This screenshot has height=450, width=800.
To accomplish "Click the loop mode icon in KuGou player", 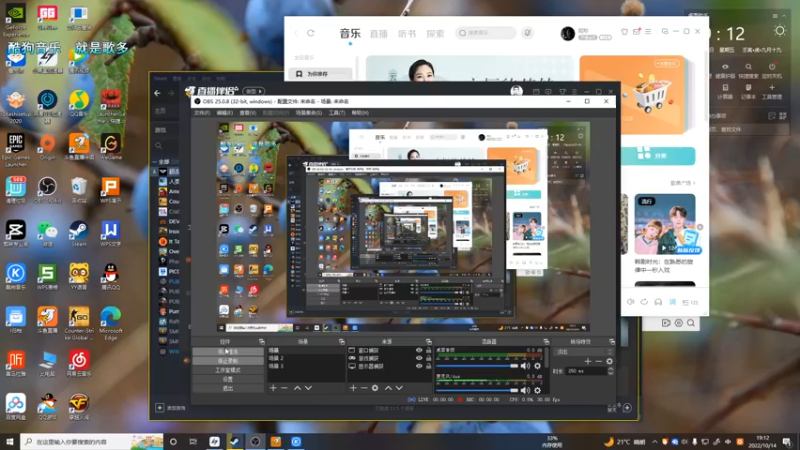I will (x=644, y=302).
